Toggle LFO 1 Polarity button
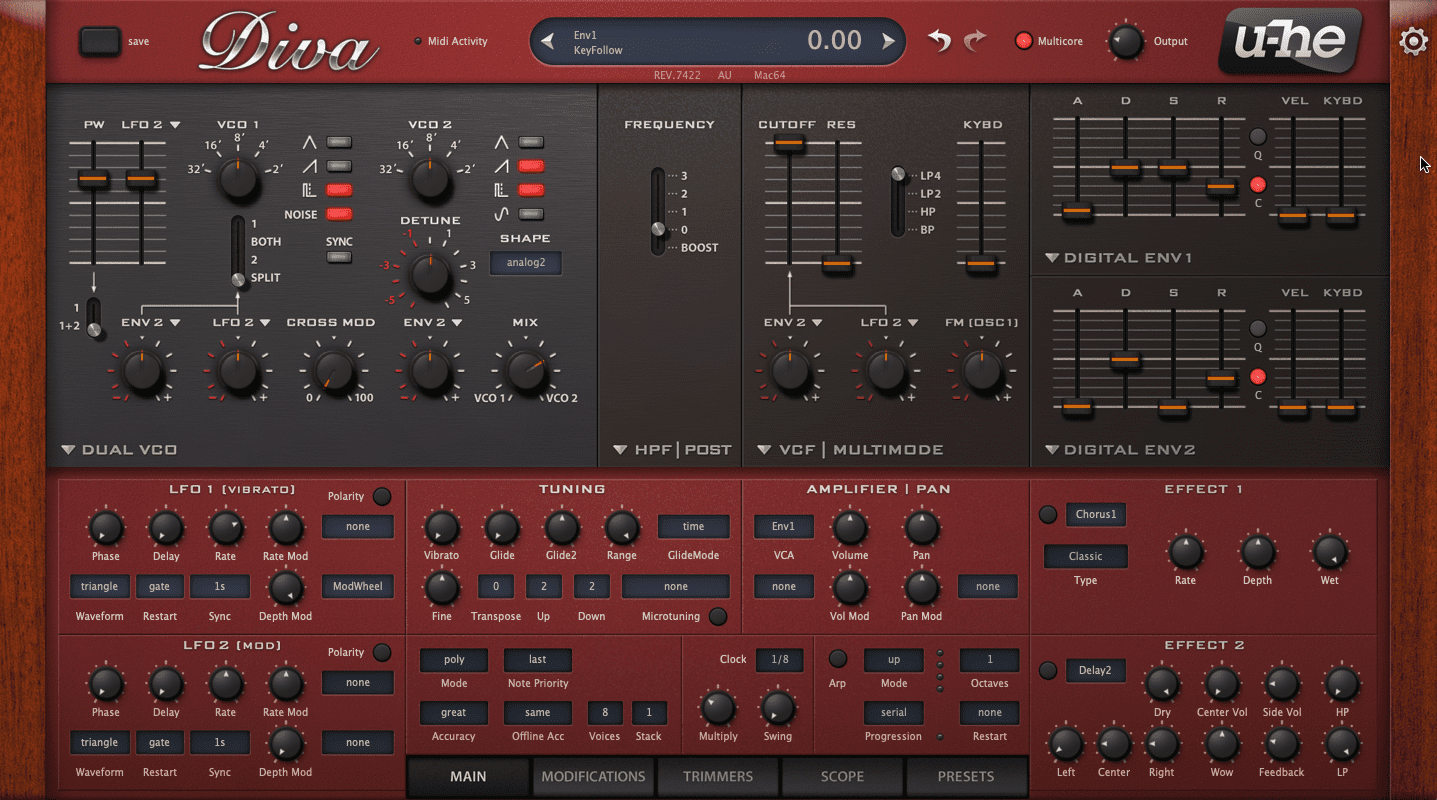The image size is (1437, 800). 382,496
